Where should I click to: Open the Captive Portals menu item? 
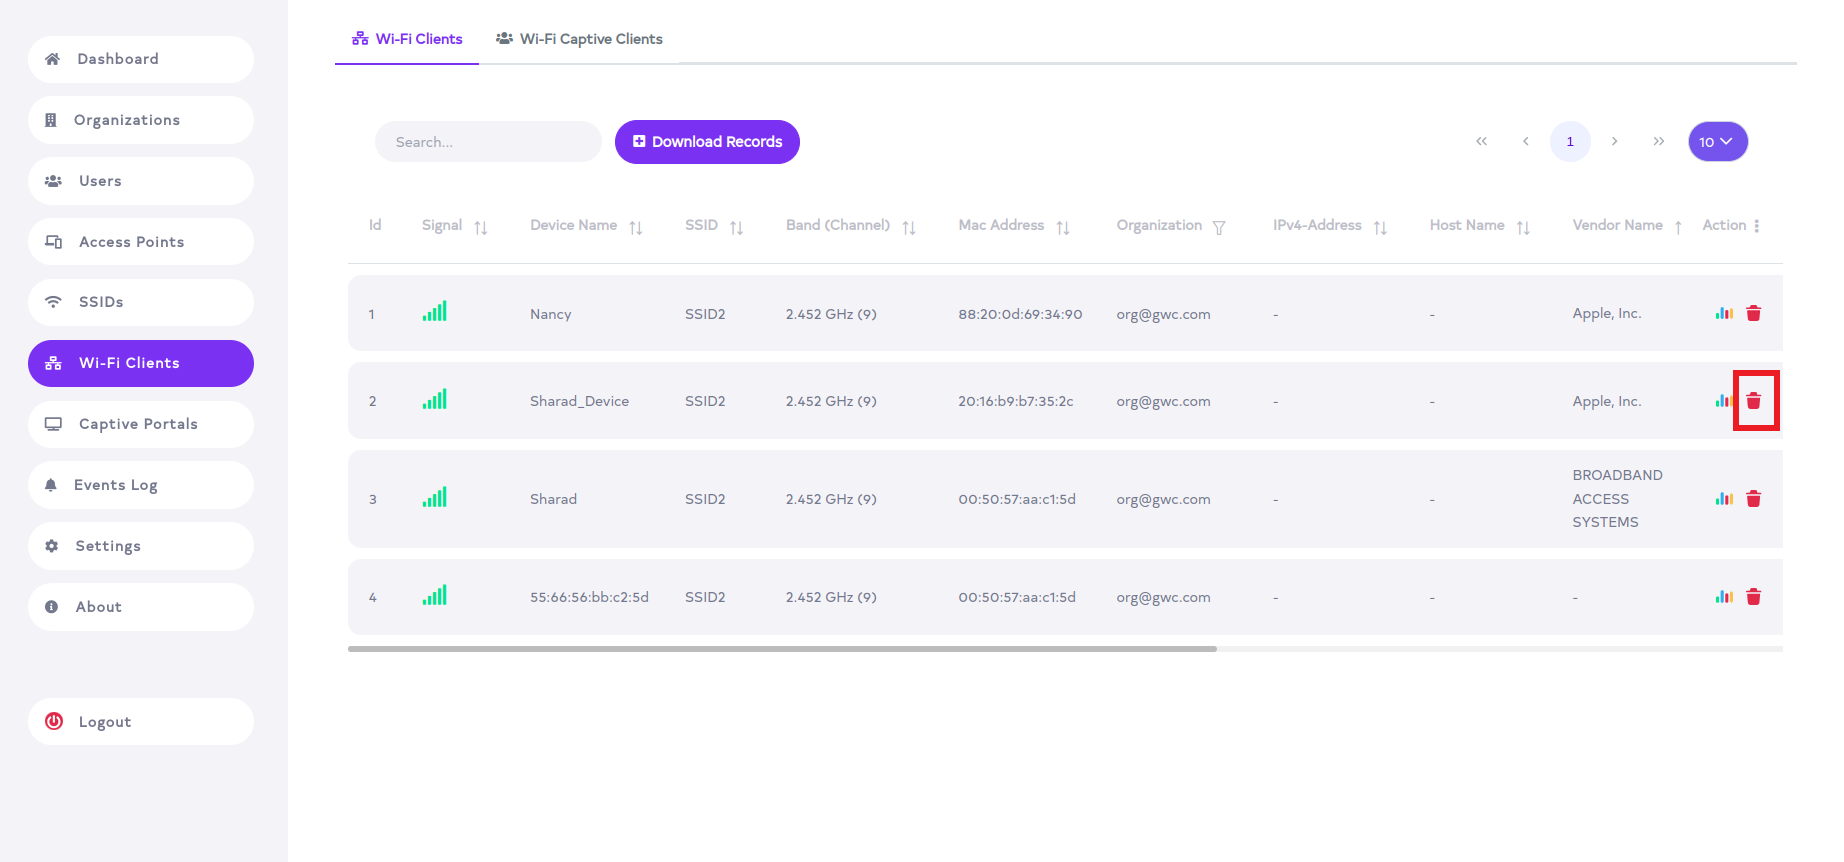(141, 424)
